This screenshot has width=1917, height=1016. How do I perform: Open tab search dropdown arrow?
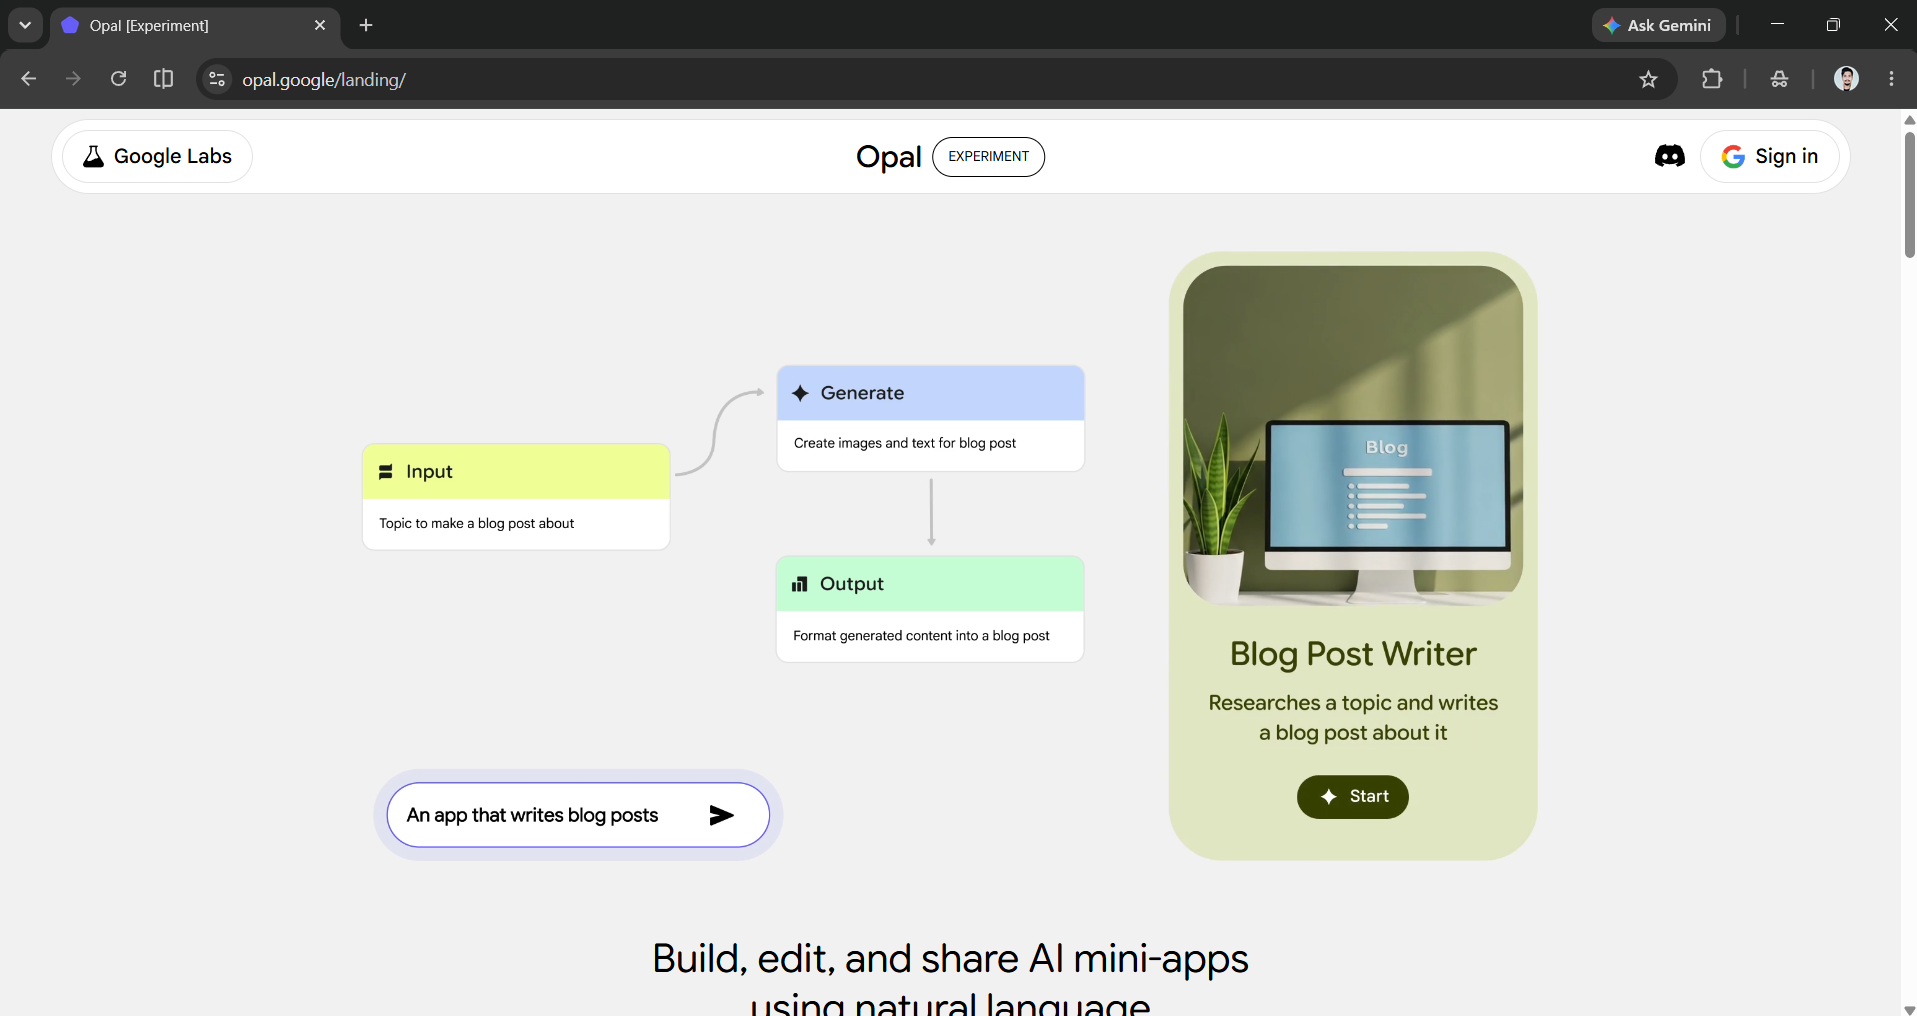pyautogui.click(x=25, y=25)
